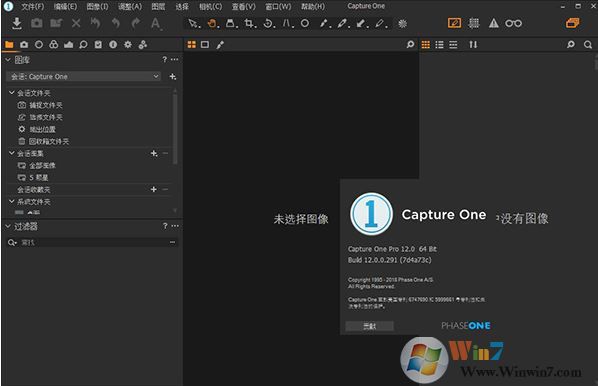Open the Capture tool tab camera icon

pyautogui.click(x=24, y=45)
